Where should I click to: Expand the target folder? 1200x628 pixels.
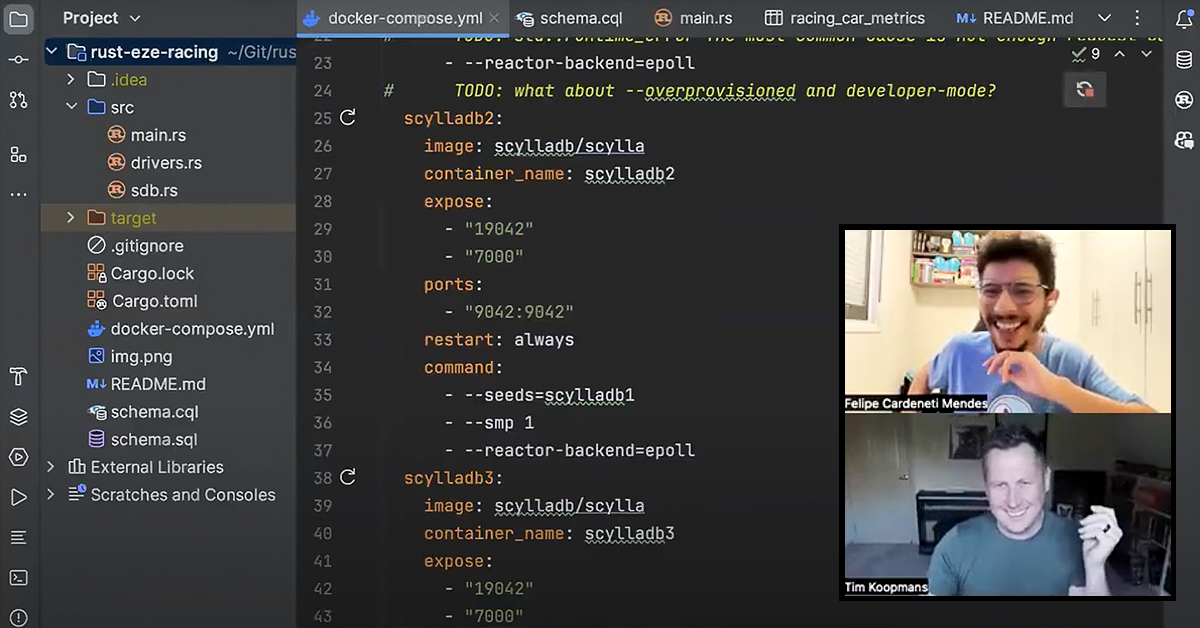click(x=70, y=218)
